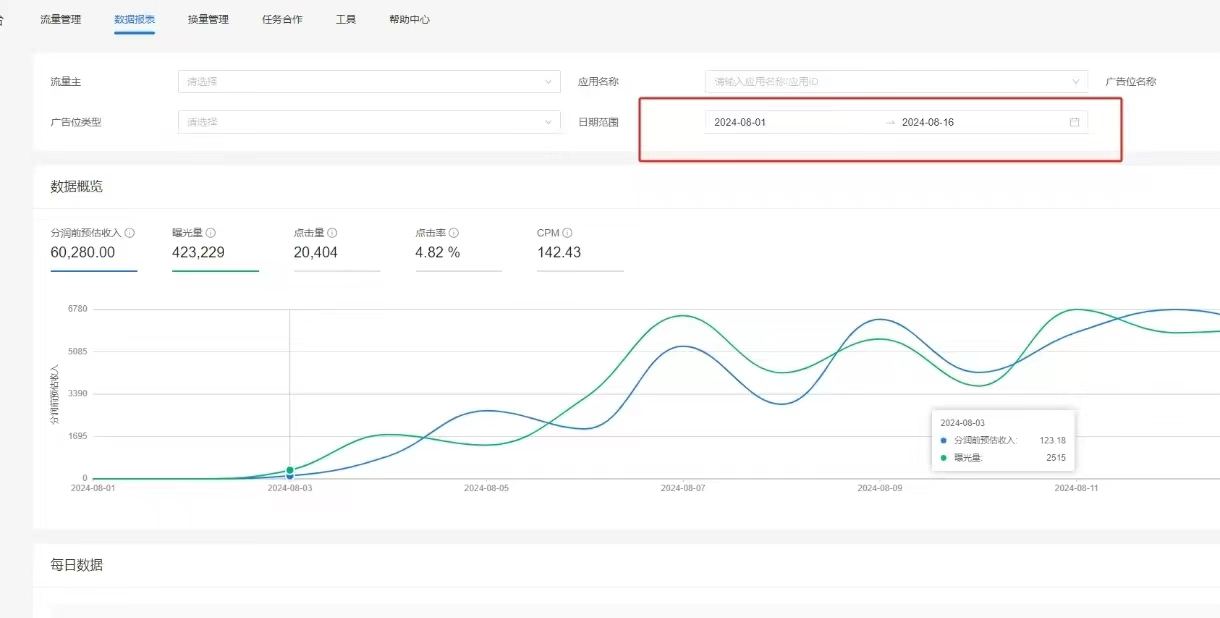
Task: Click green data point on 2024-08-03
Action: 290,470
